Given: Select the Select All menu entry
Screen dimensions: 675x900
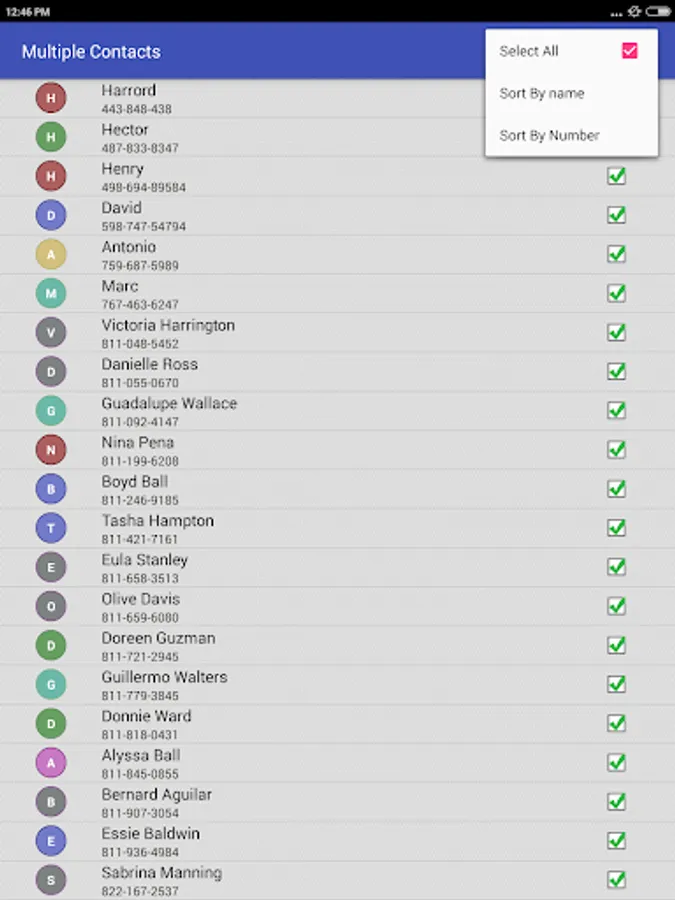Looking at the screenshot, I should (x=572, y=51).
